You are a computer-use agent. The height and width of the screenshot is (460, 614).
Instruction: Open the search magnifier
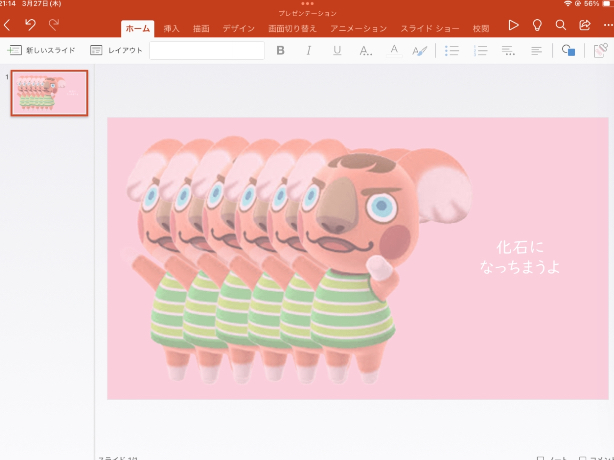561,25
